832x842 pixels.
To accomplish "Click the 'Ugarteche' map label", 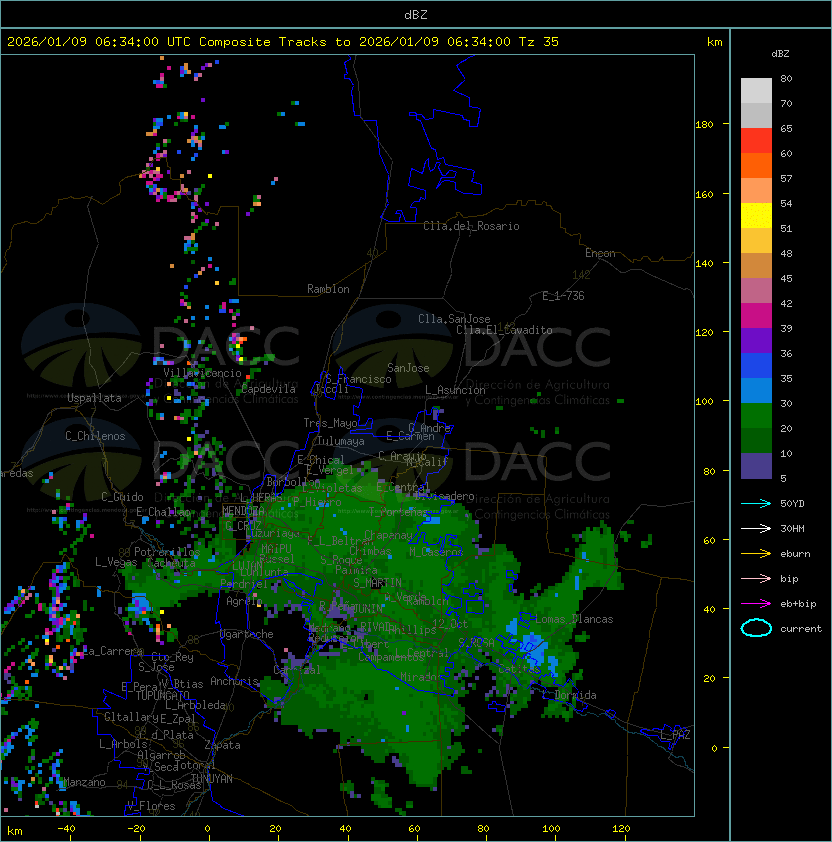I will (247, 634).
